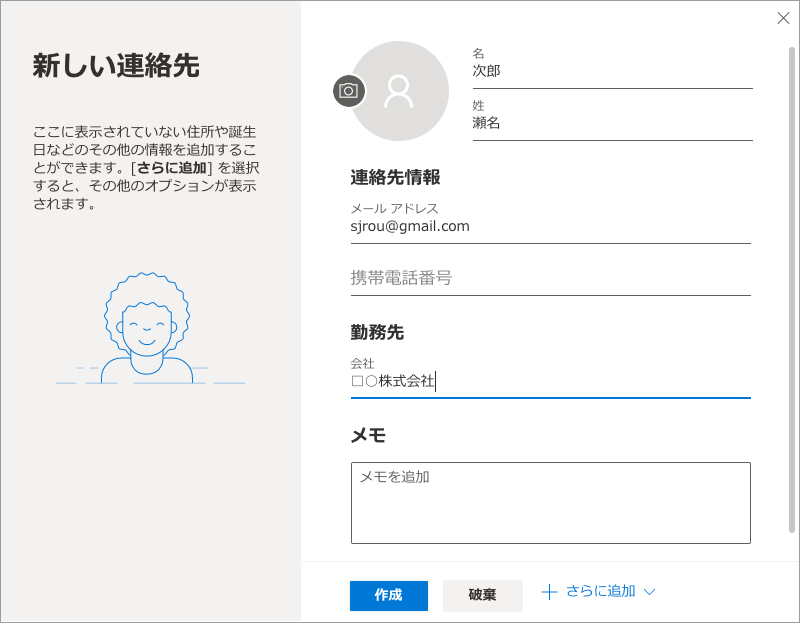
Task: Click the person avatar placeholder
Action: coord(400,91)
